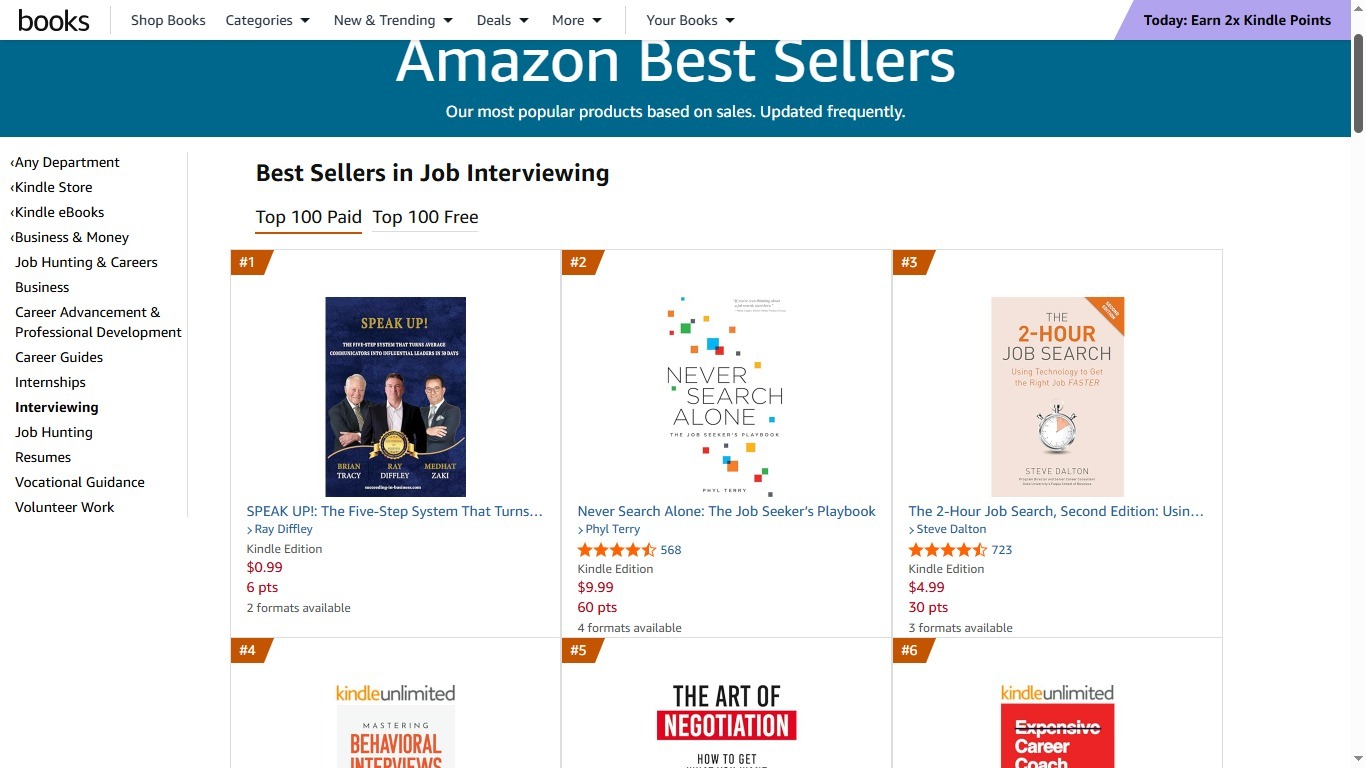View the 723 ratings for The 2-Hour Job Search
1366x768 pixels.
(x=1000, y=549)
